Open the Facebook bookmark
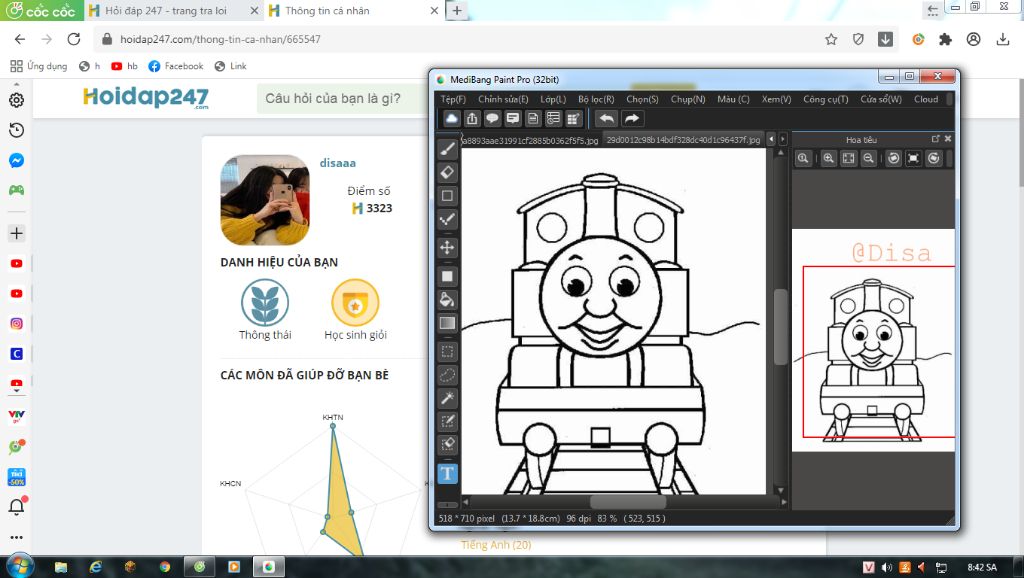1024x578 pixels. (x=176, y=66)
